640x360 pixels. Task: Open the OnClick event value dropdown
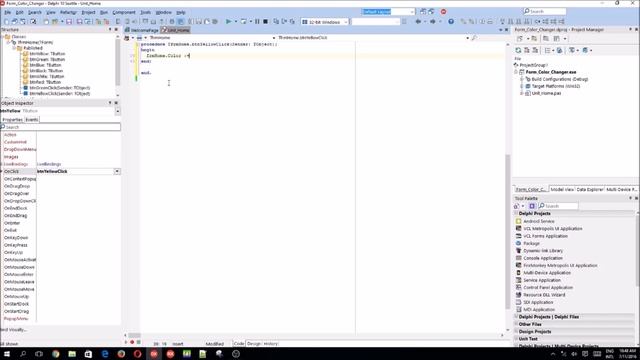[117, 171]
